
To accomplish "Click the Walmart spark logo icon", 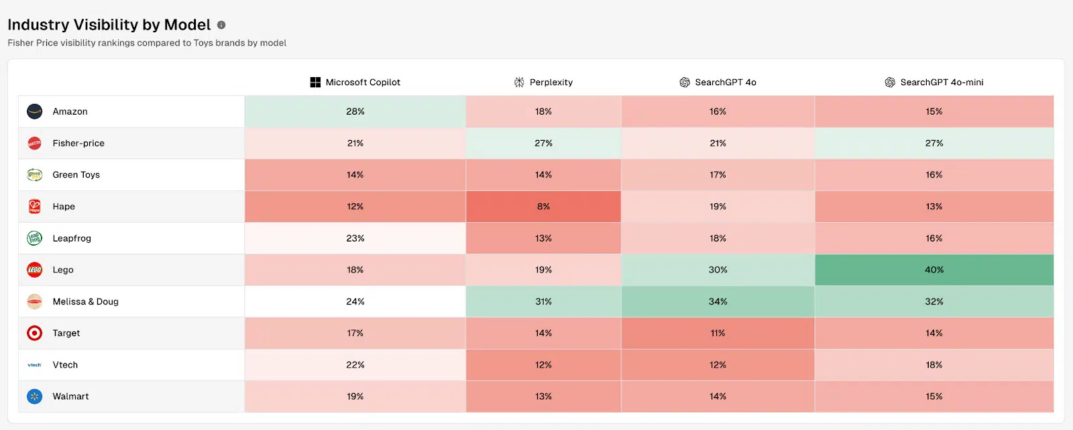I will pyautogui.click(x=35, y=396).
